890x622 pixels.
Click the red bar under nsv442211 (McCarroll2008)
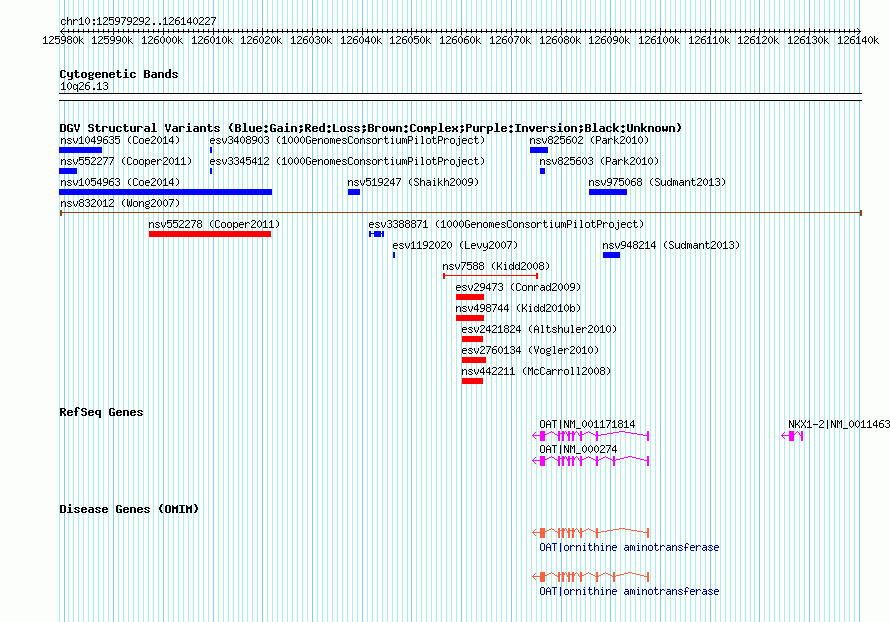(x=472, y=381)
